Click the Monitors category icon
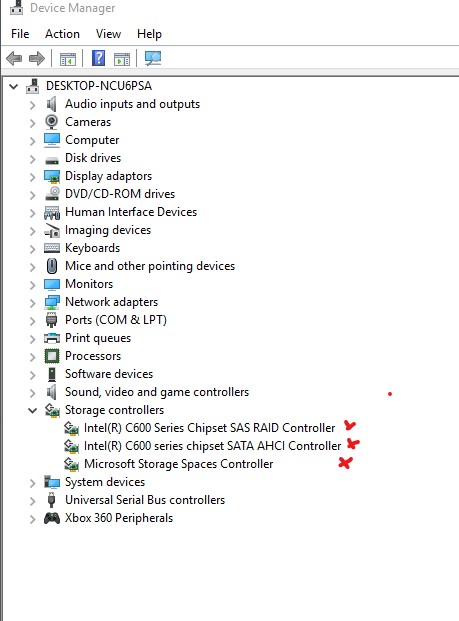Viewport: 459px width, 621px height. 52,284
